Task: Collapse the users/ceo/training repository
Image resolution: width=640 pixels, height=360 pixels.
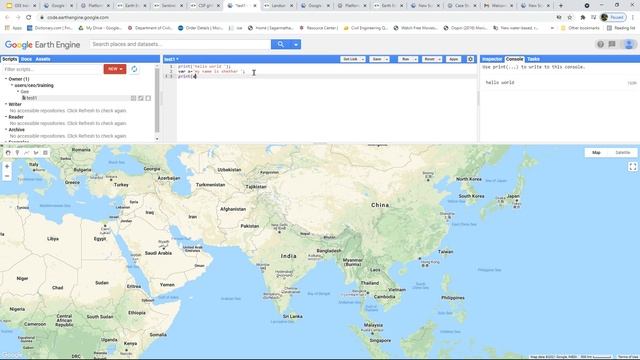Action: click(x=12, y=85)
